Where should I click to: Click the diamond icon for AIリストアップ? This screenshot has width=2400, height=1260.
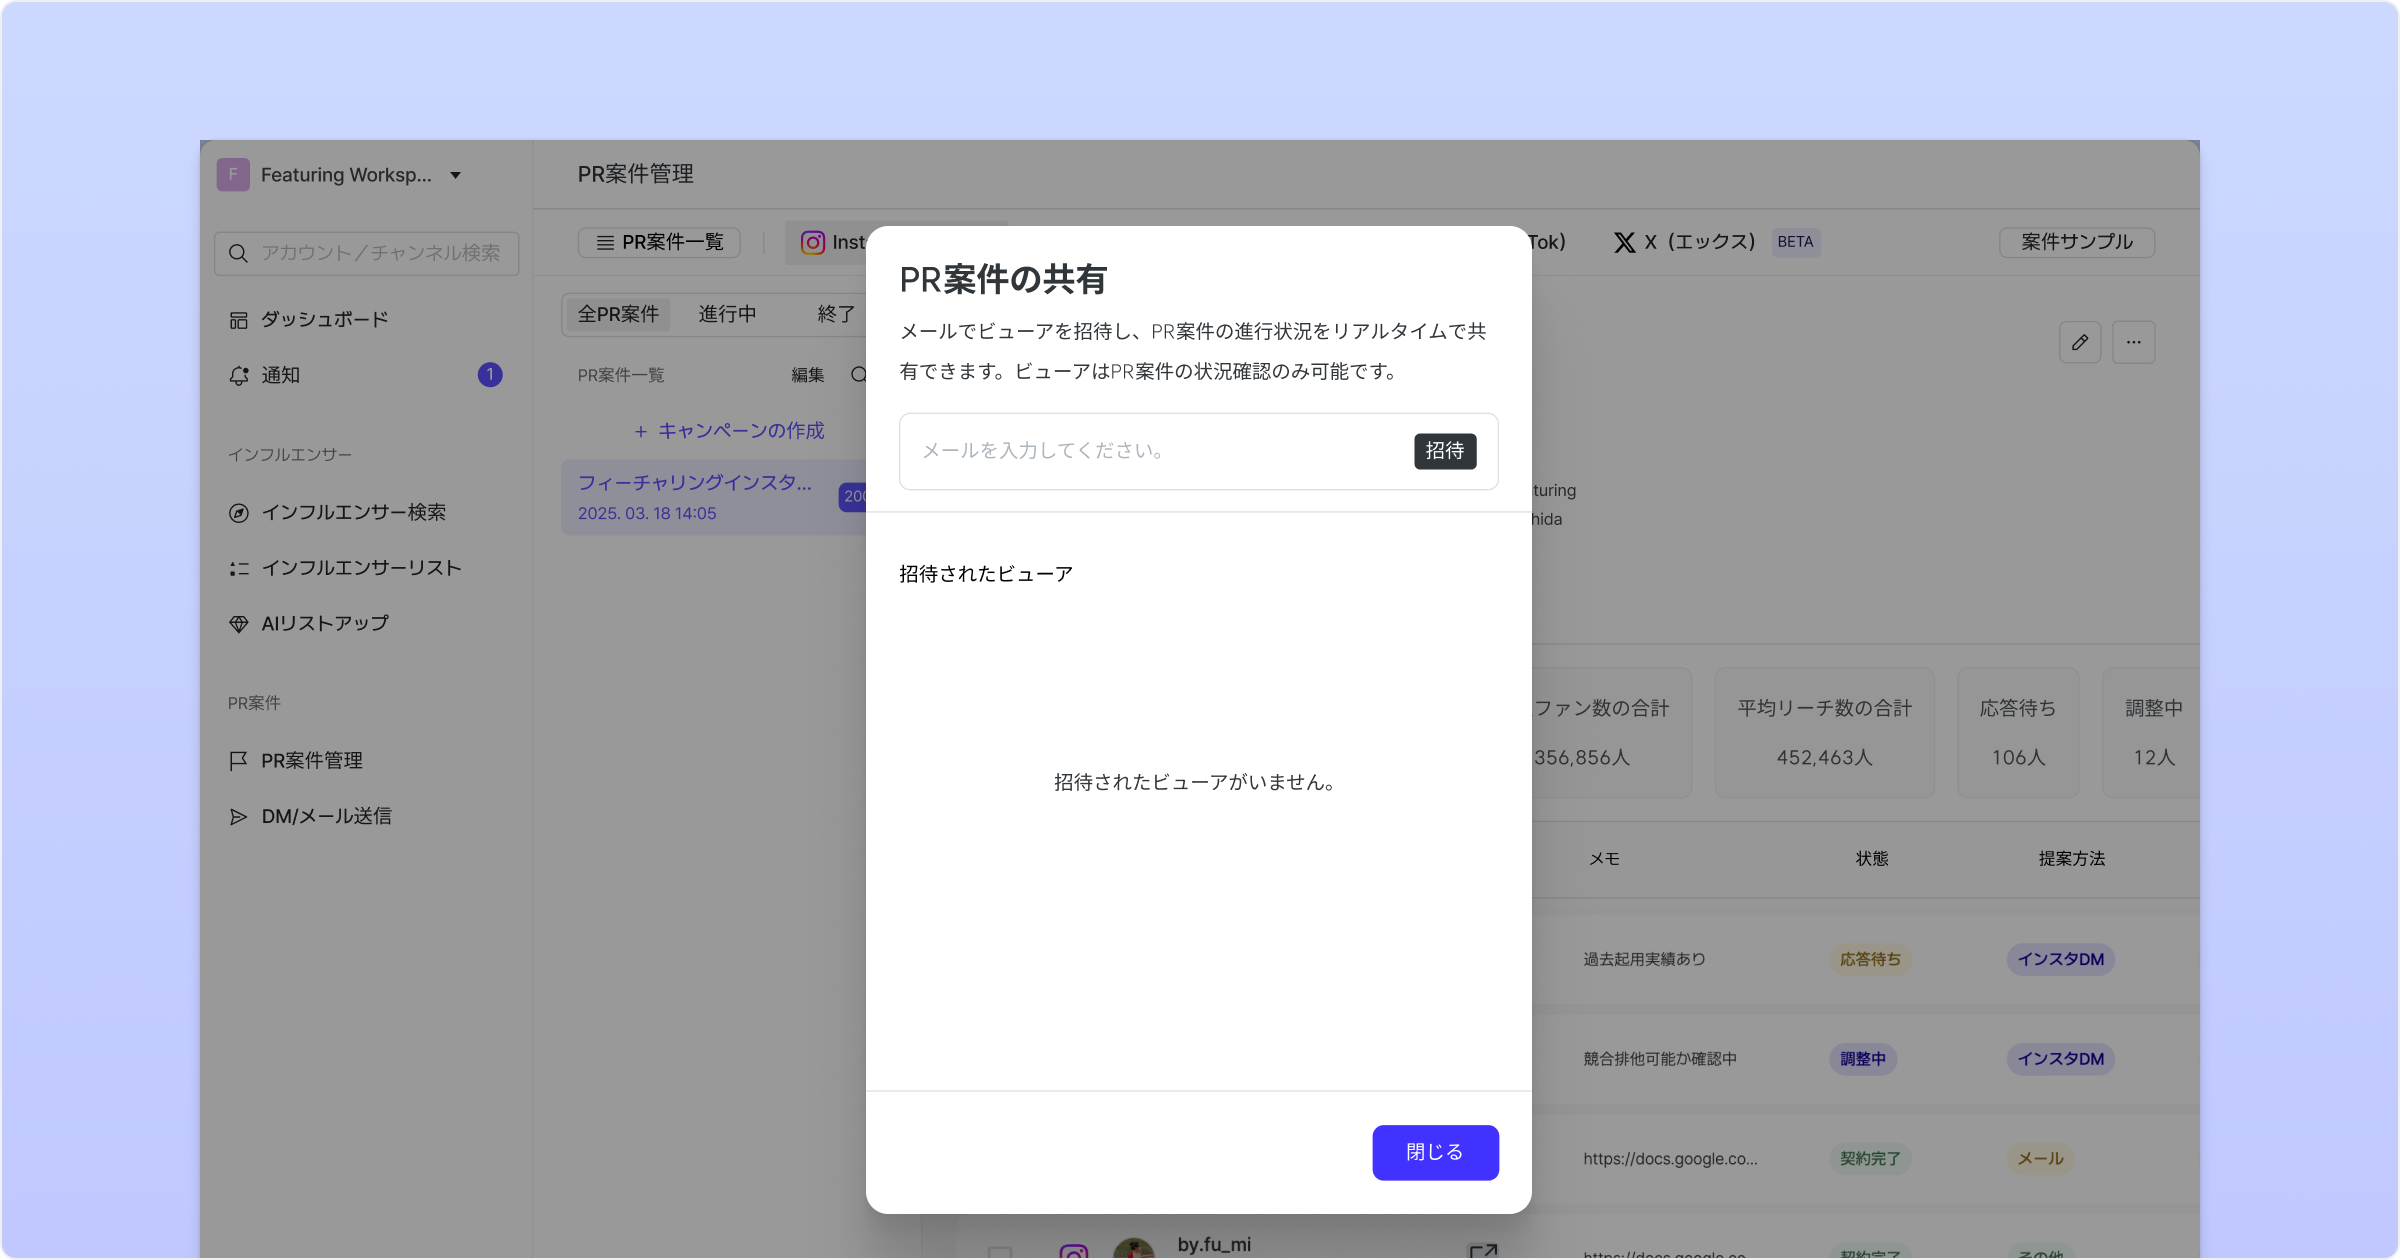[x=238, y=624]
